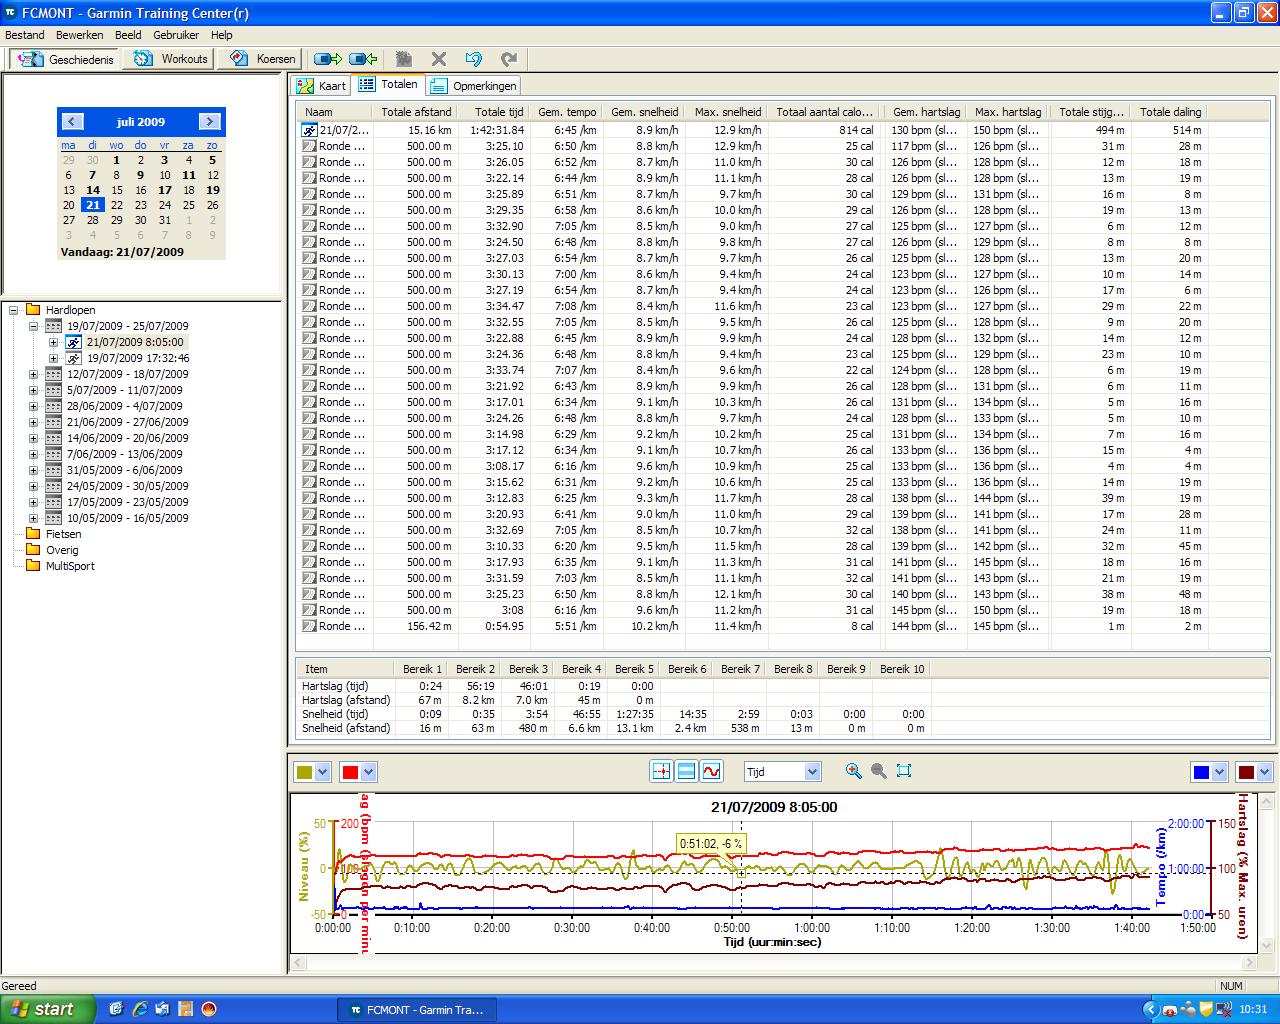
Task: Toggle the horizontal bands chart button
Action: pyautogui.click(x=686, y=771)
